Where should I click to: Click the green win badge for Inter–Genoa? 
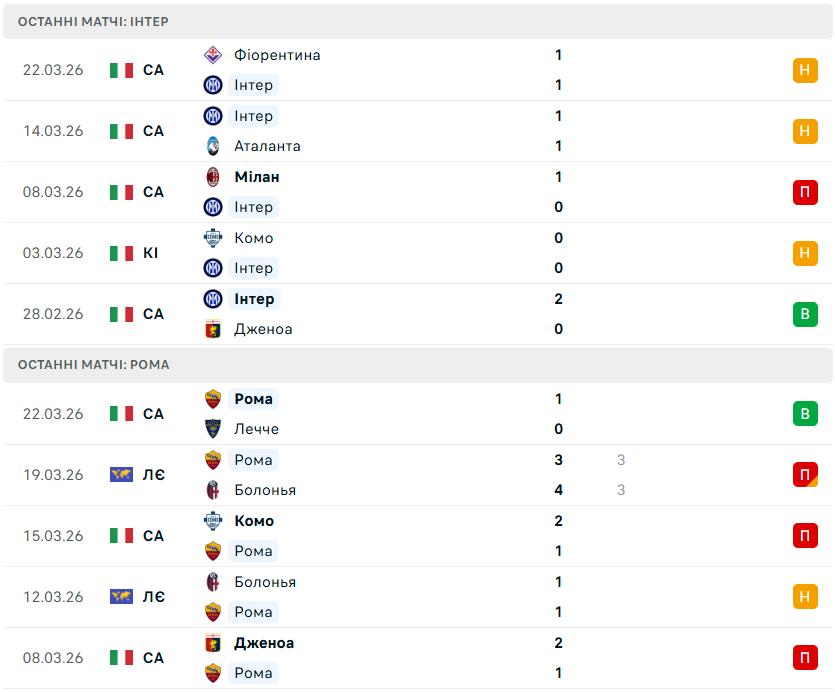(805, 314)
